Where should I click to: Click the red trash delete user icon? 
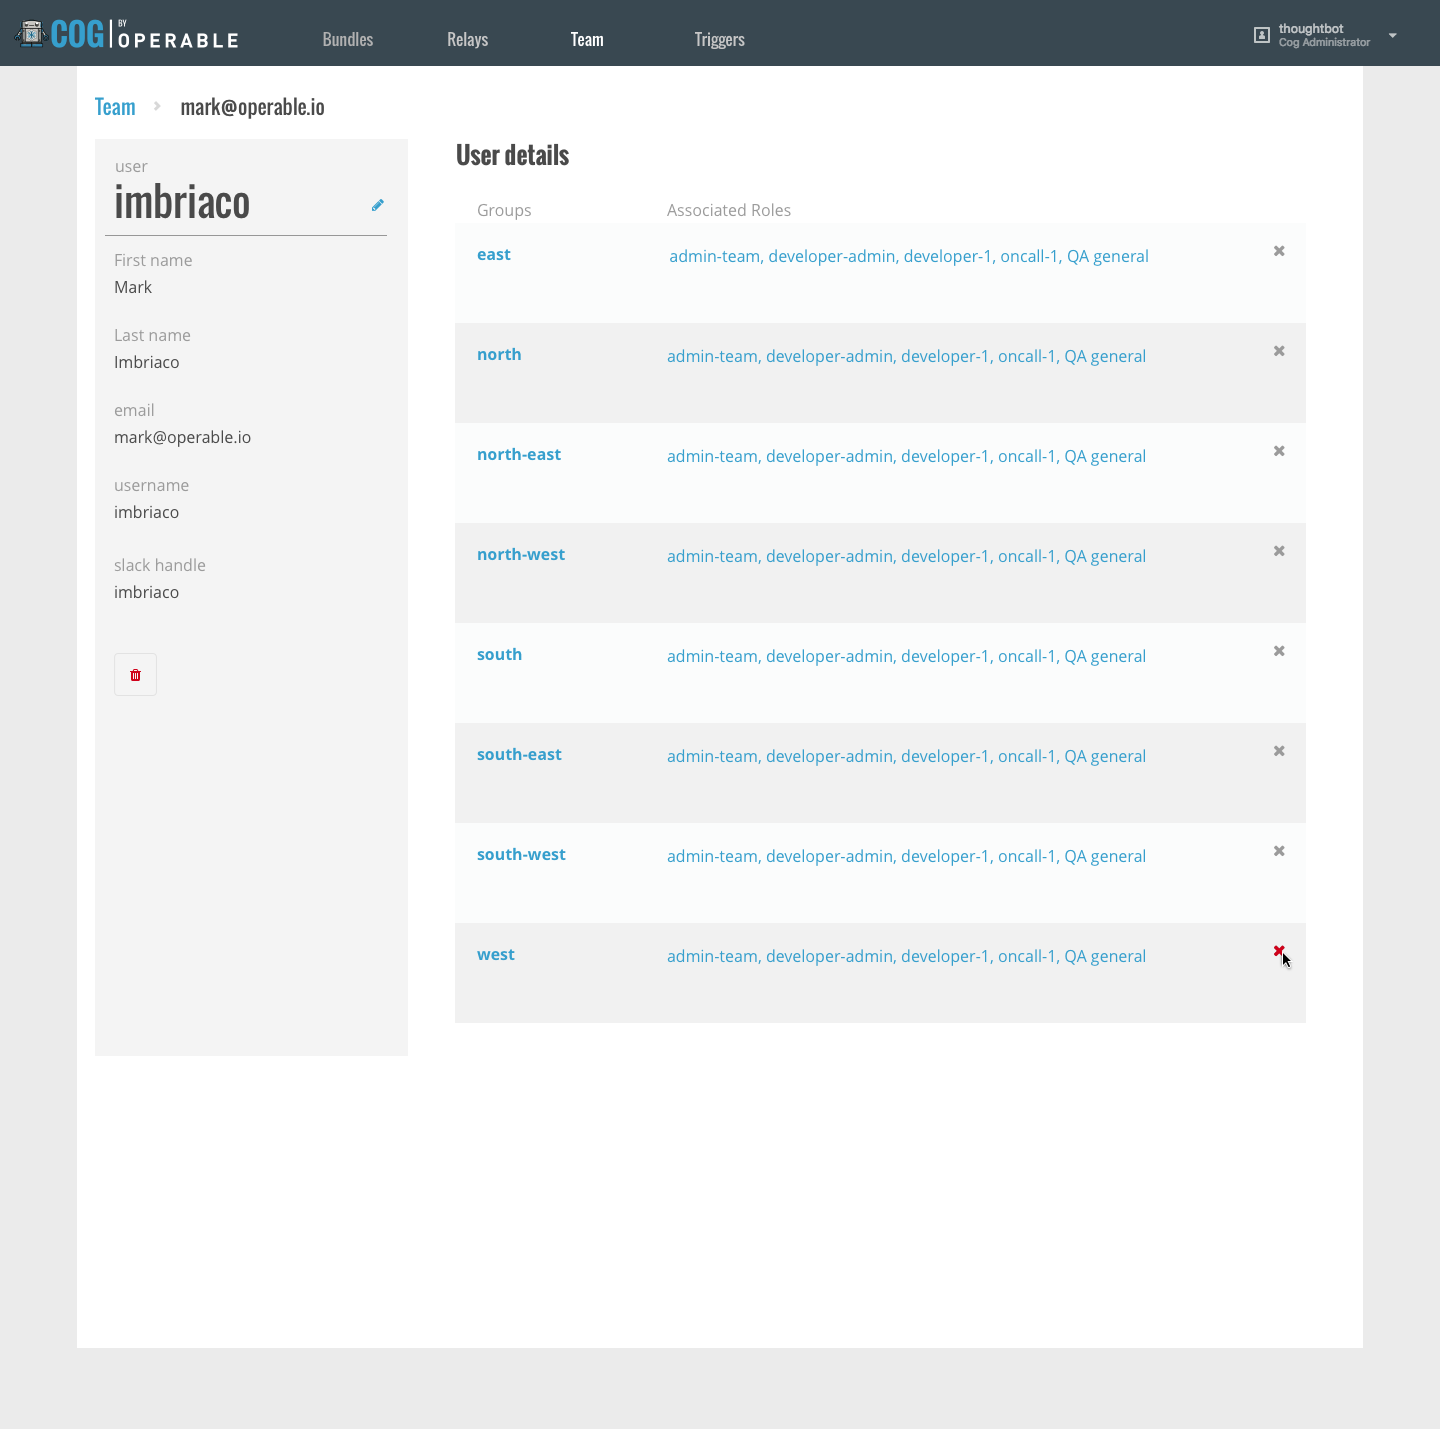[x=135, y=675]
